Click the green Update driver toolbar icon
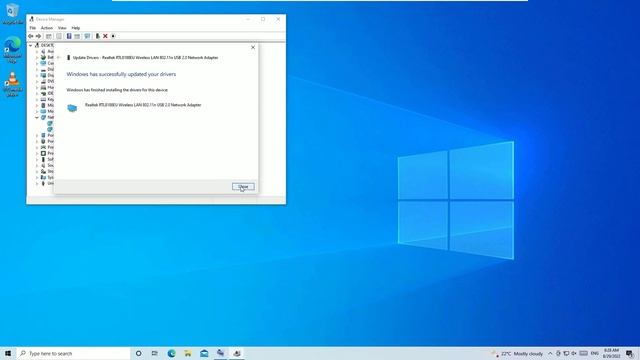 point(97,36)
